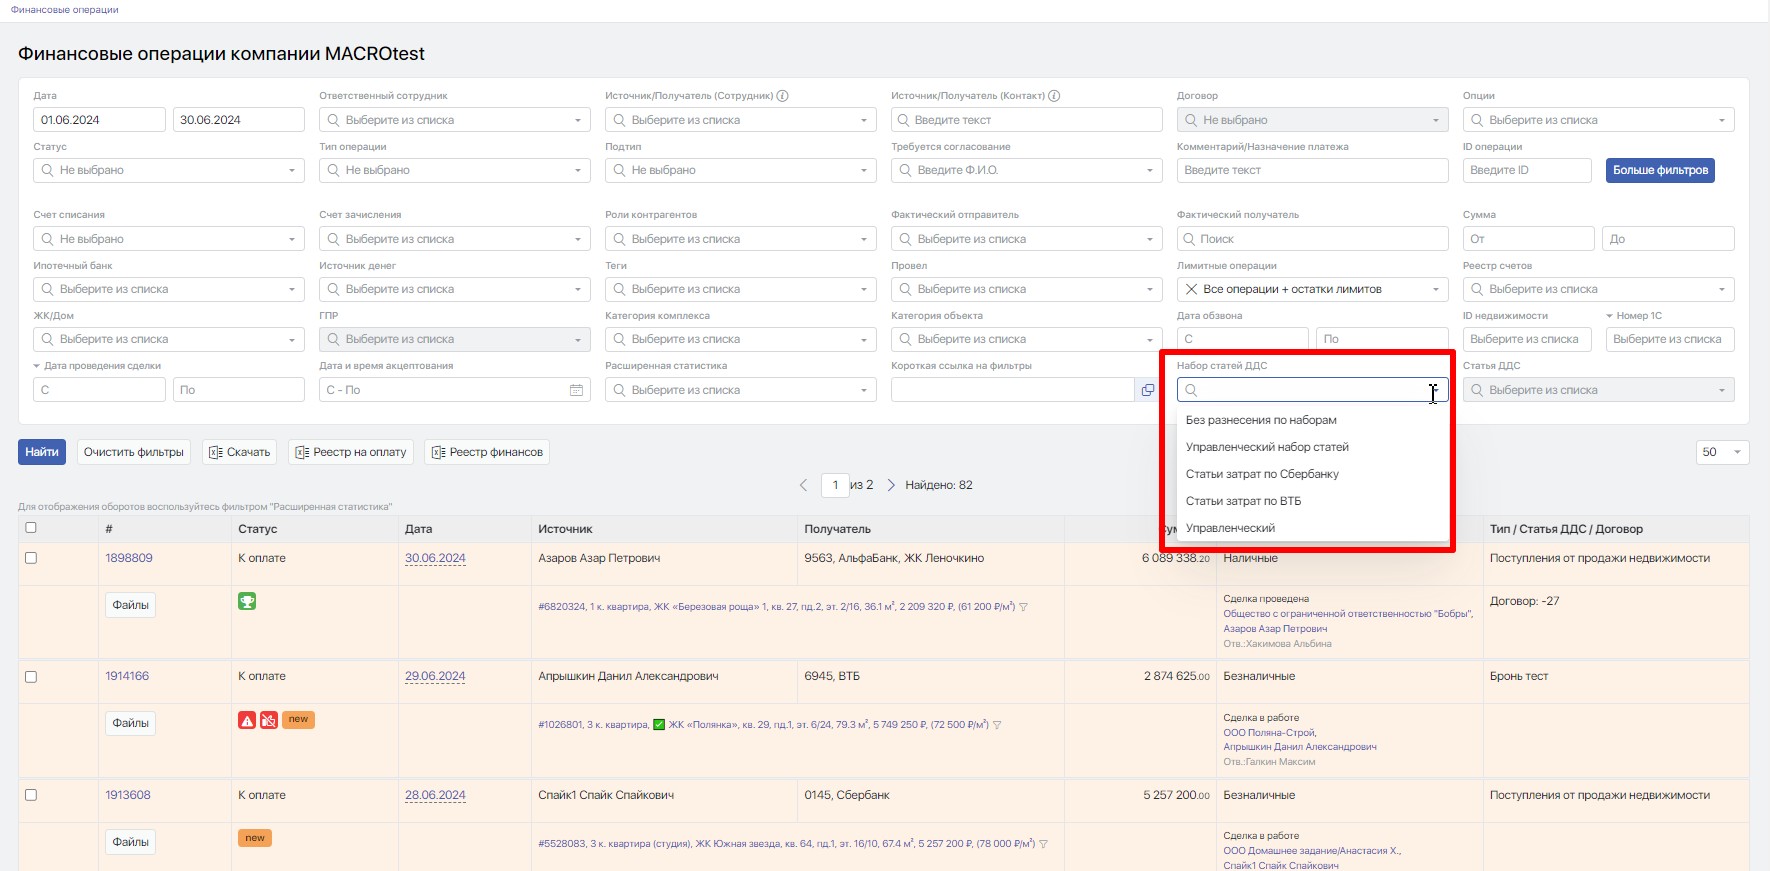This screenshot has height=871, width=1770.
Task: Open calendar icon in acceptance date field
Action: tap(576, 390)
